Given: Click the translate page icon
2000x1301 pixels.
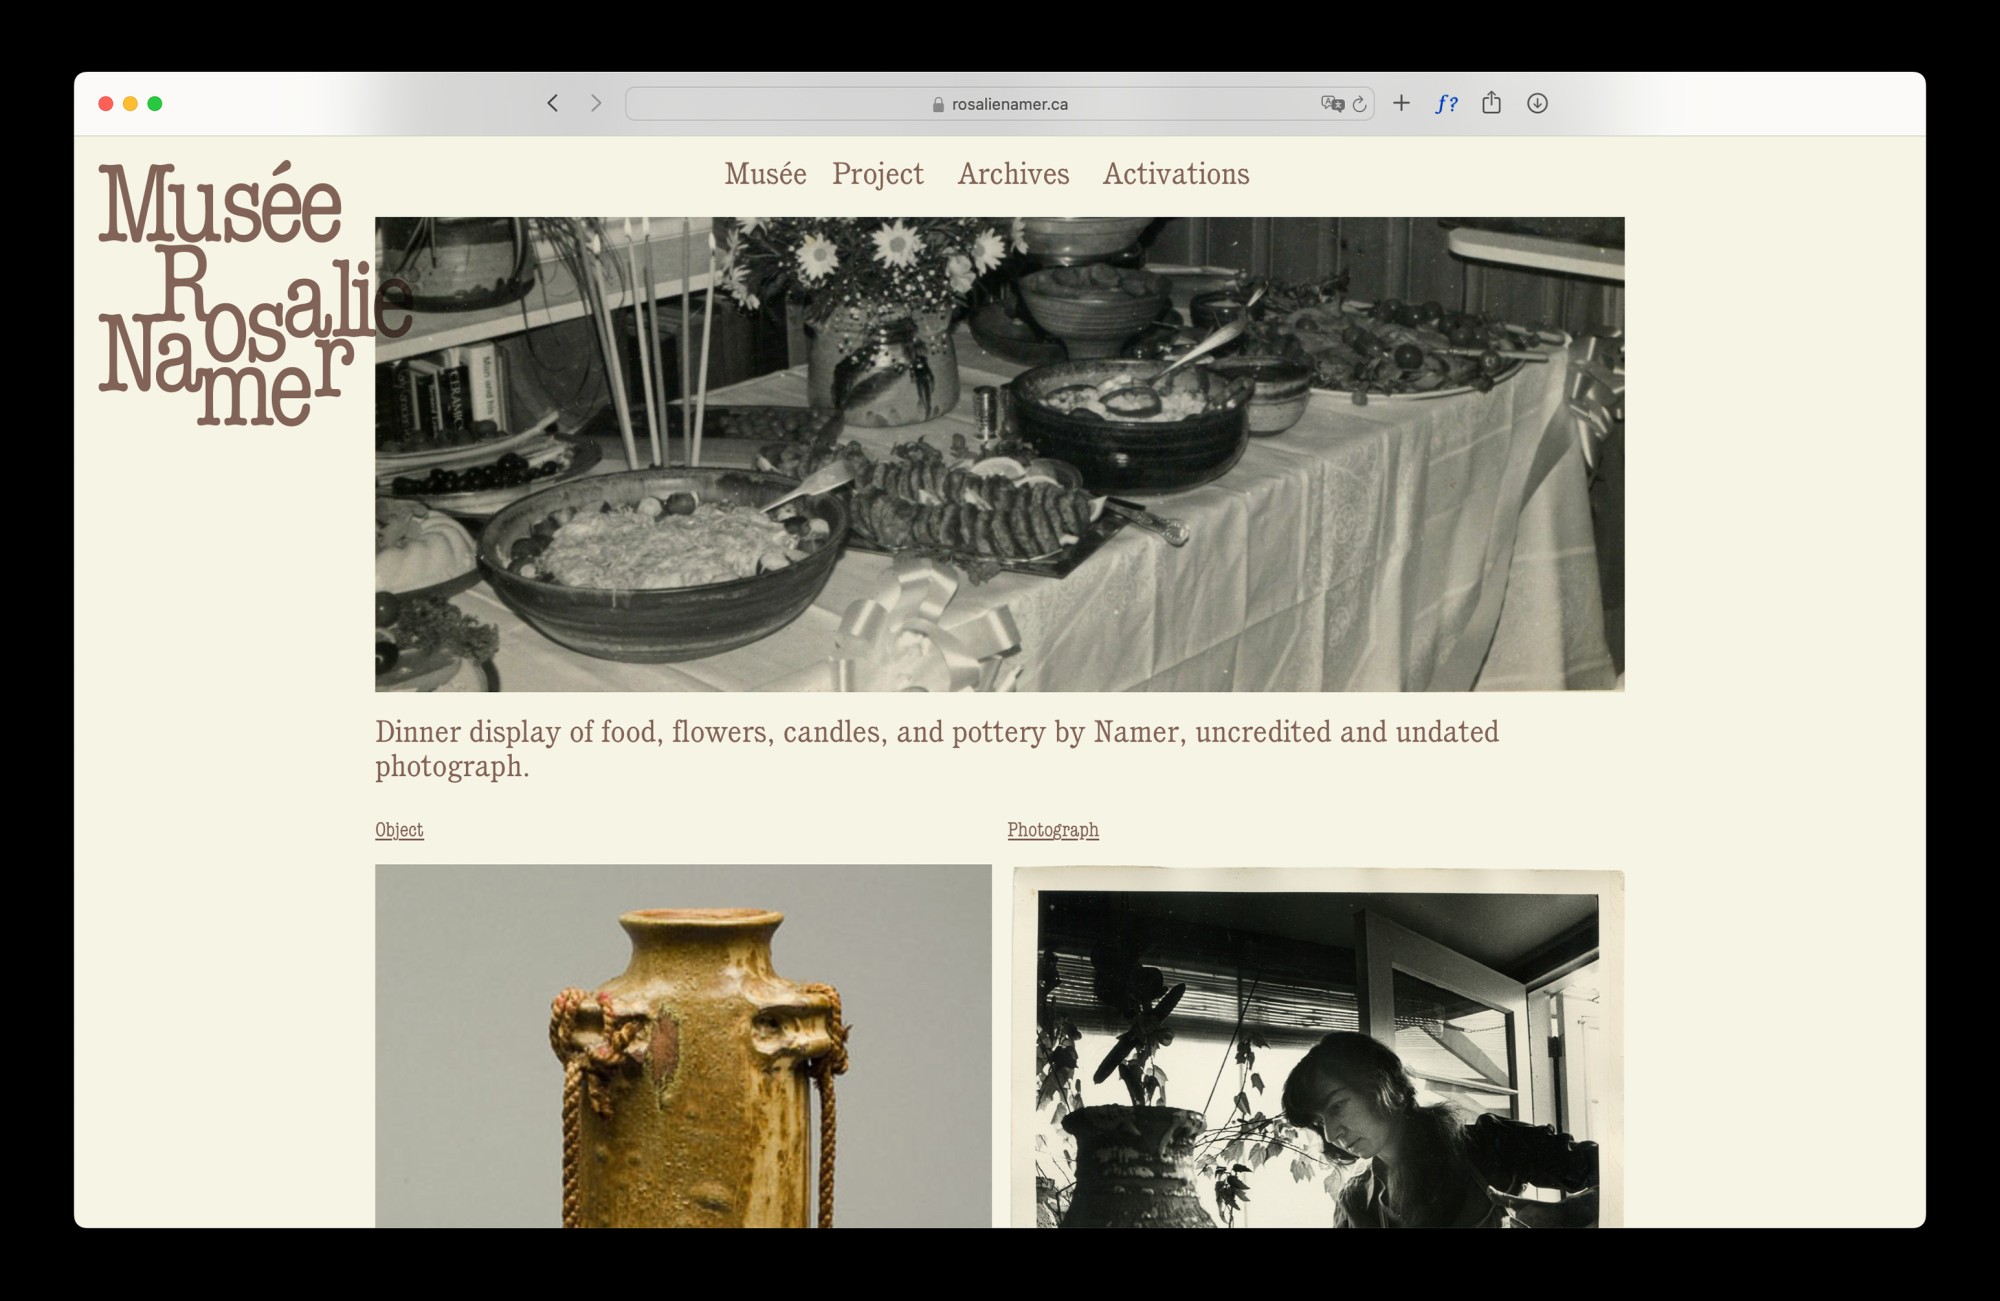Looking at the screenshot, I should (x=1331, y=103).
